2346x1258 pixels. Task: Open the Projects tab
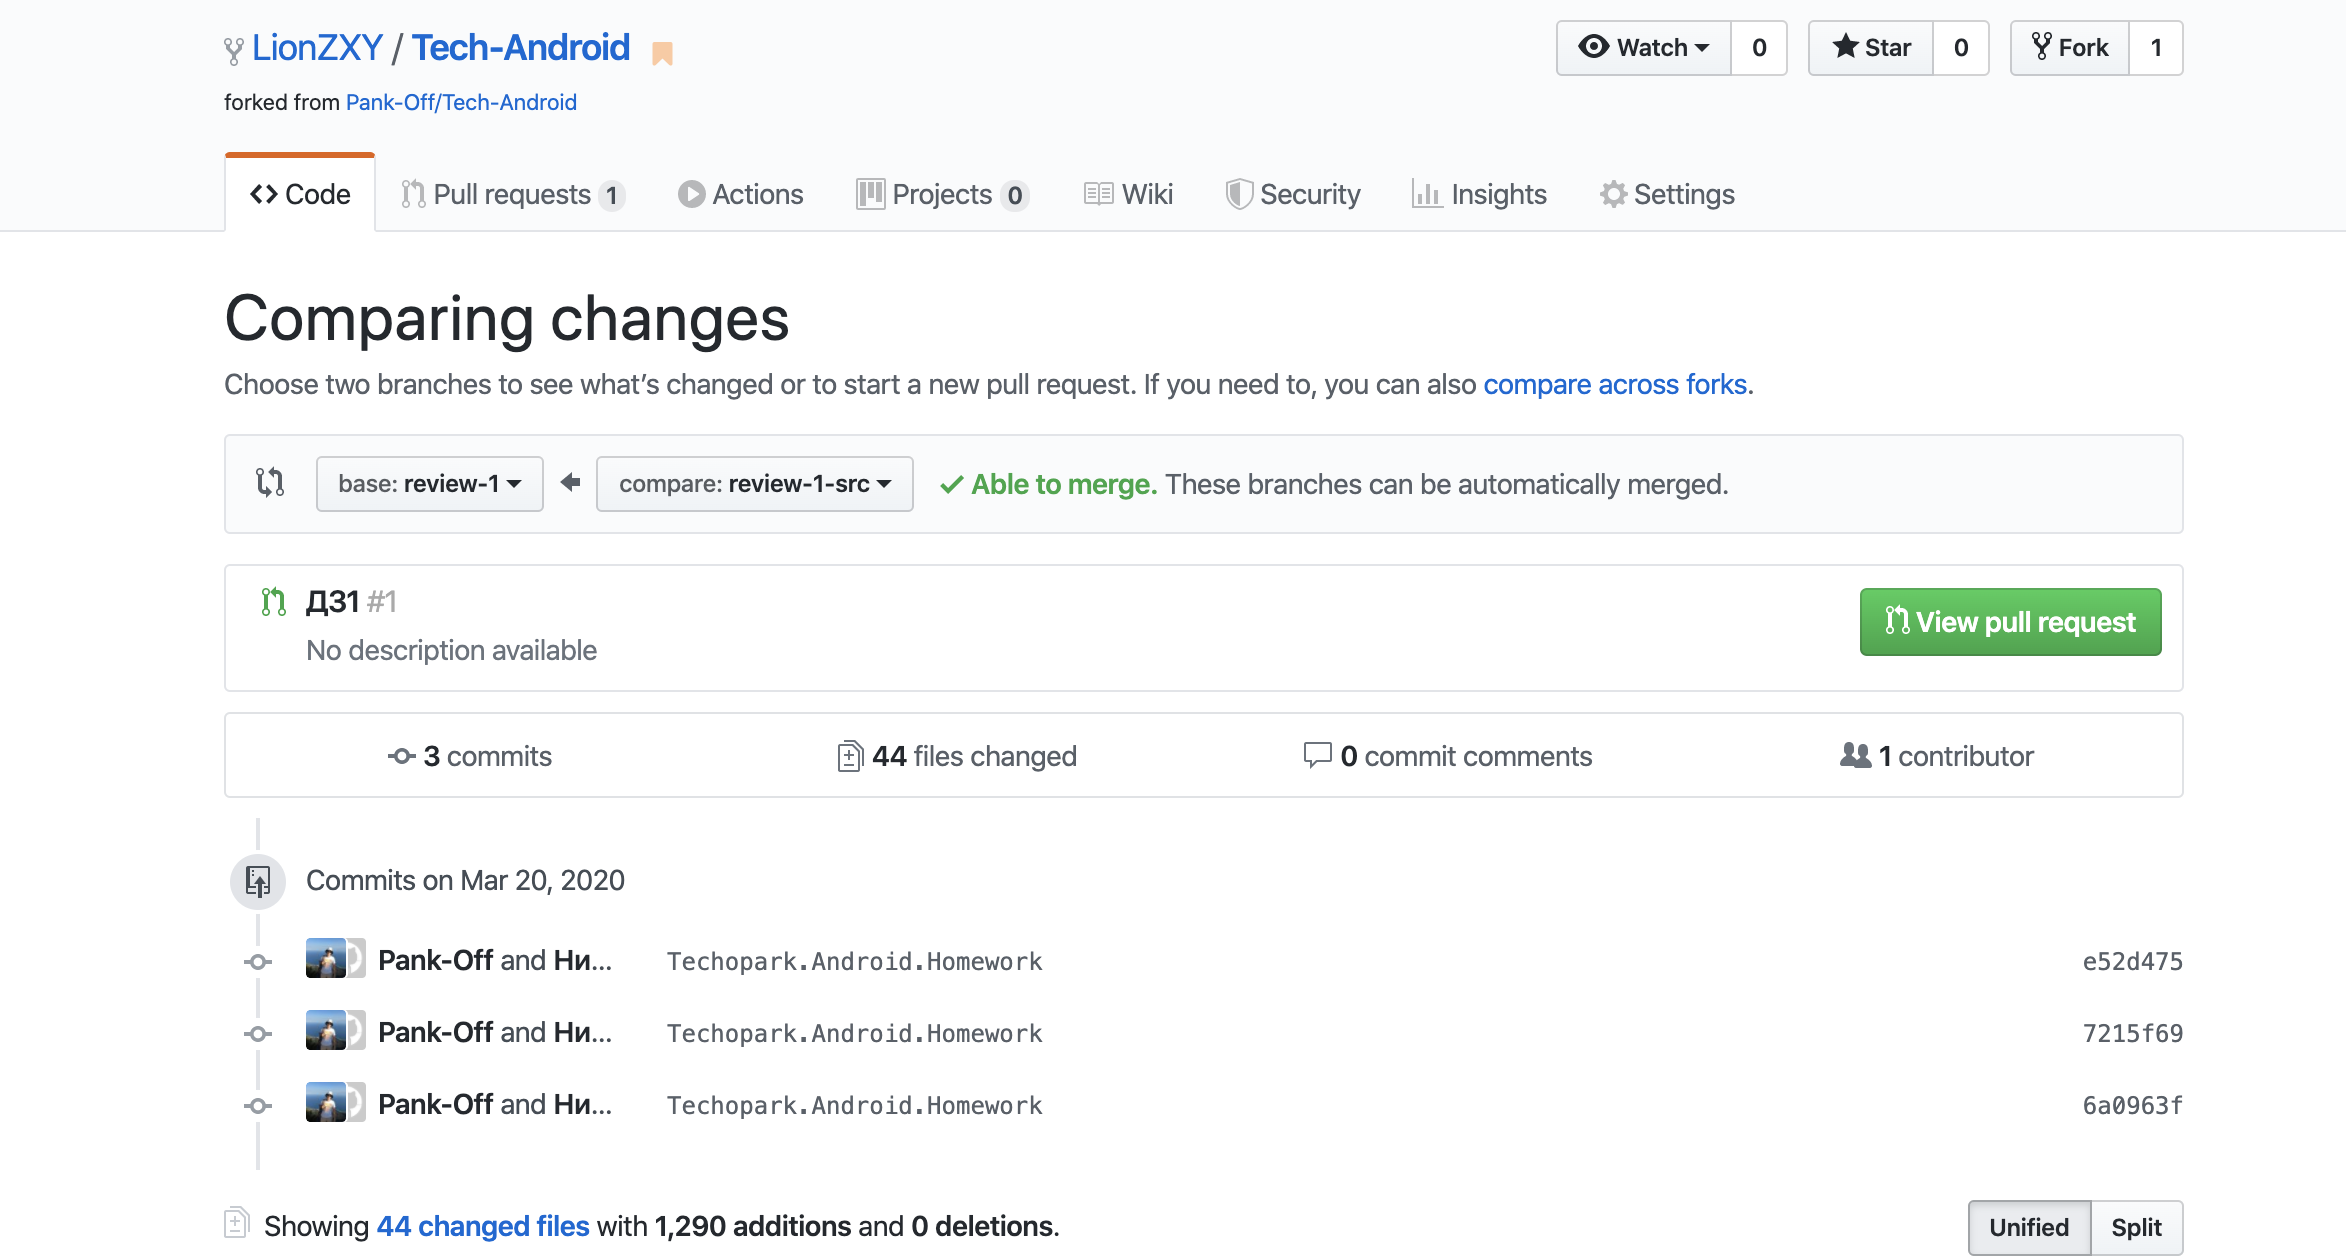click(942, 194)
